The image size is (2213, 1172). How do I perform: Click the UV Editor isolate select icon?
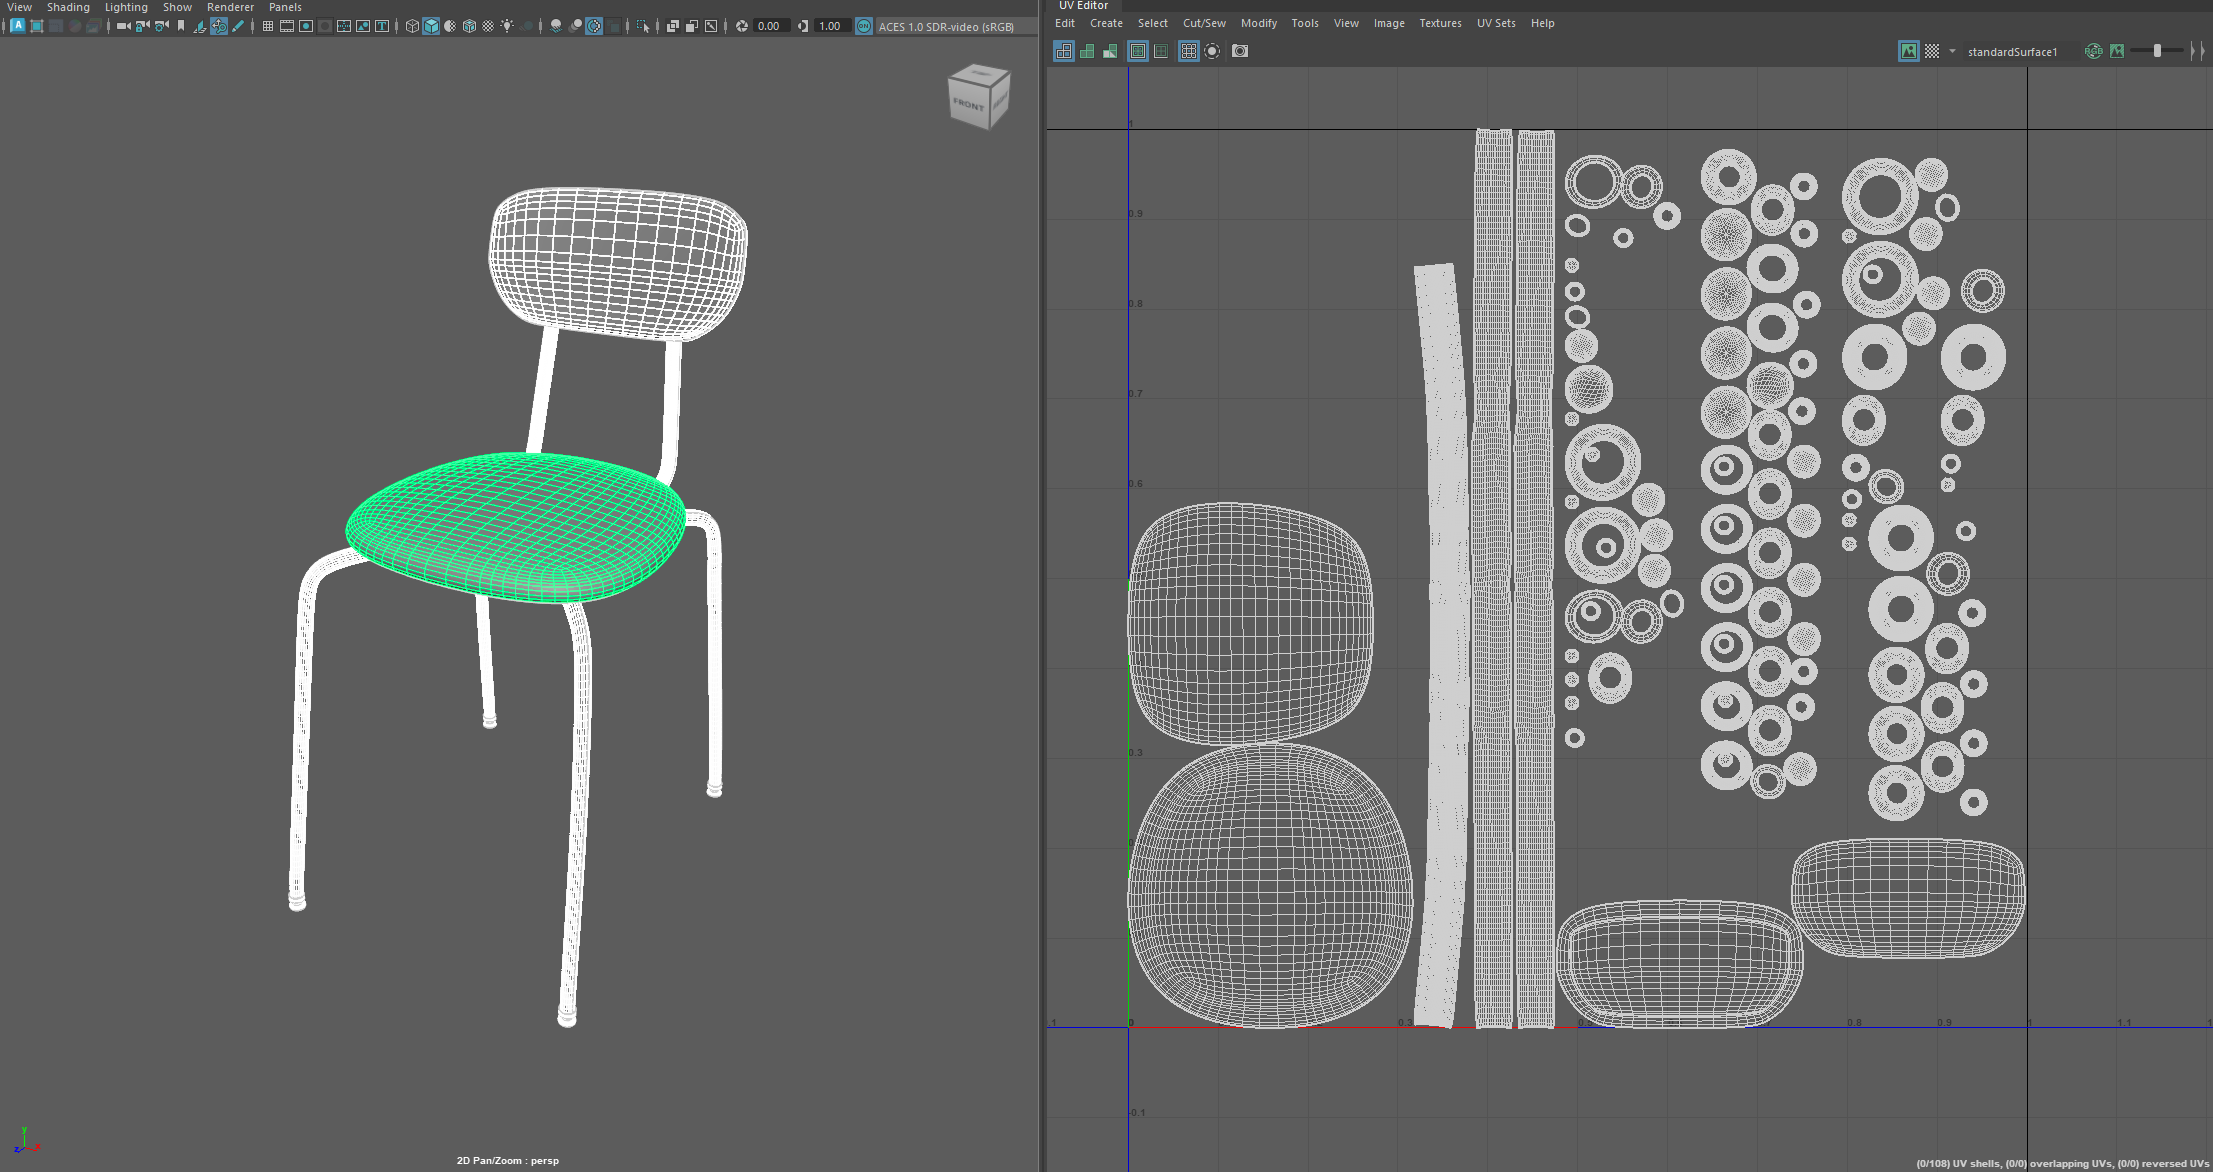pyautogui.click(x=1212, y=51)
